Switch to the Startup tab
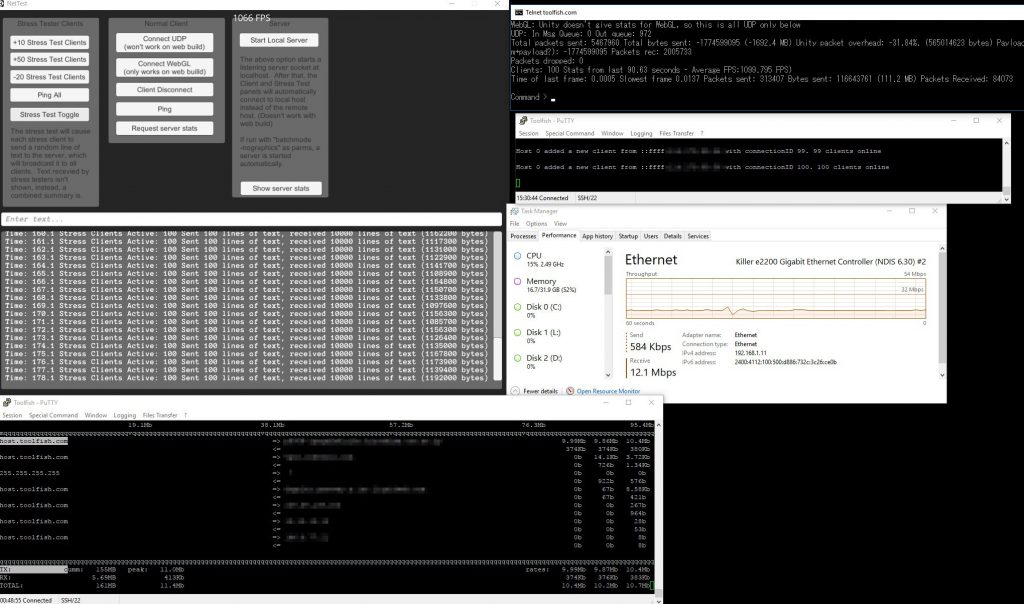The image size is (1024, 604). tap(628, 236)
